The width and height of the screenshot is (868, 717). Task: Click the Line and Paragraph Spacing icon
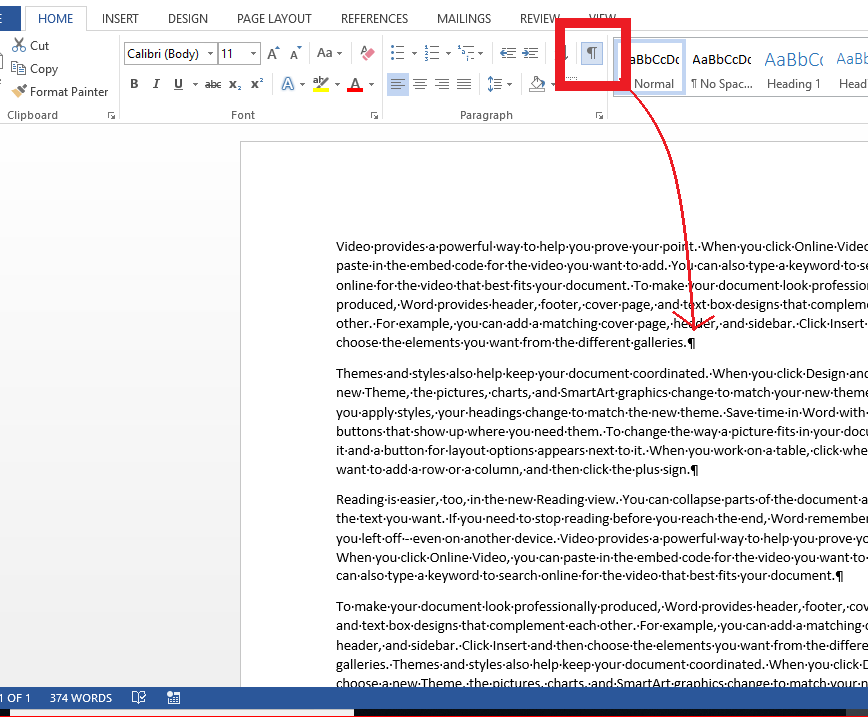495,84
